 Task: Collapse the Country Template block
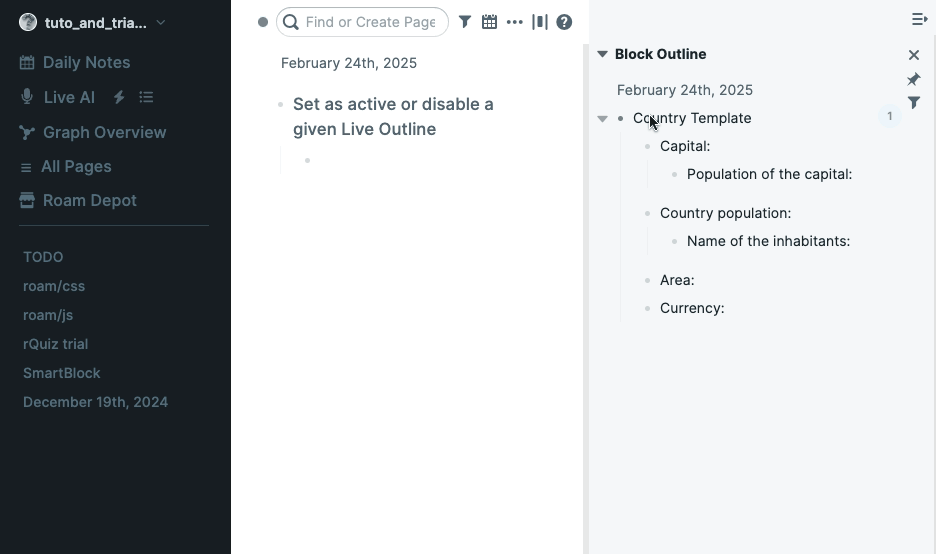pos(602,118)
